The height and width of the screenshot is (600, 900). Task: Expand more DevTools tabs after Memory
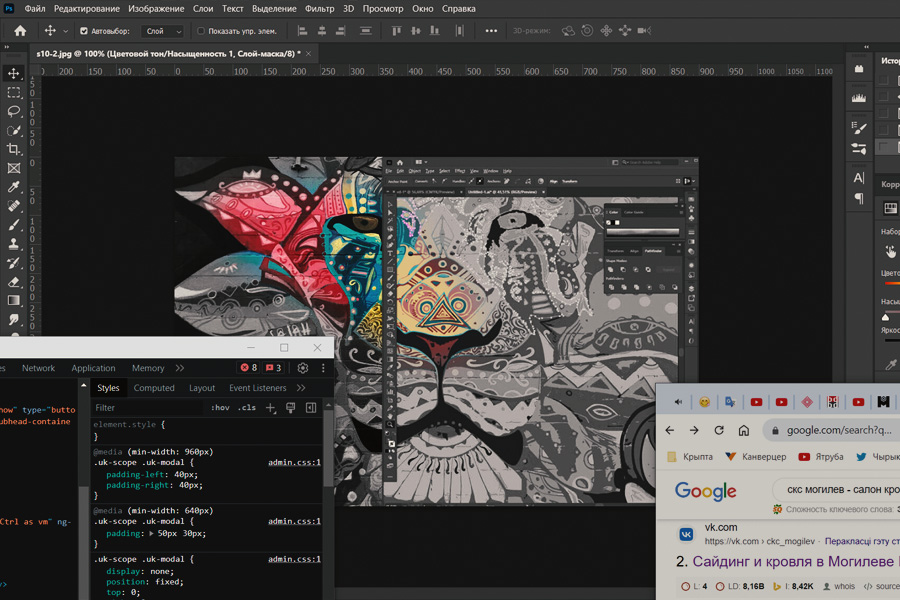tap(180, 368)
